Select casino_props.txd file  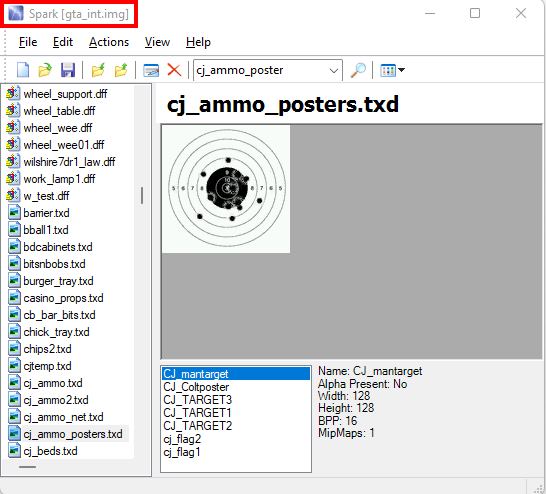[x=63, y=298]
